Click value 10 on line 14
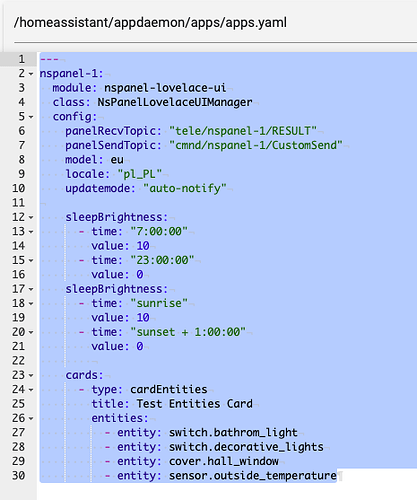The image size is (417, 500). [x=143, y=246]
